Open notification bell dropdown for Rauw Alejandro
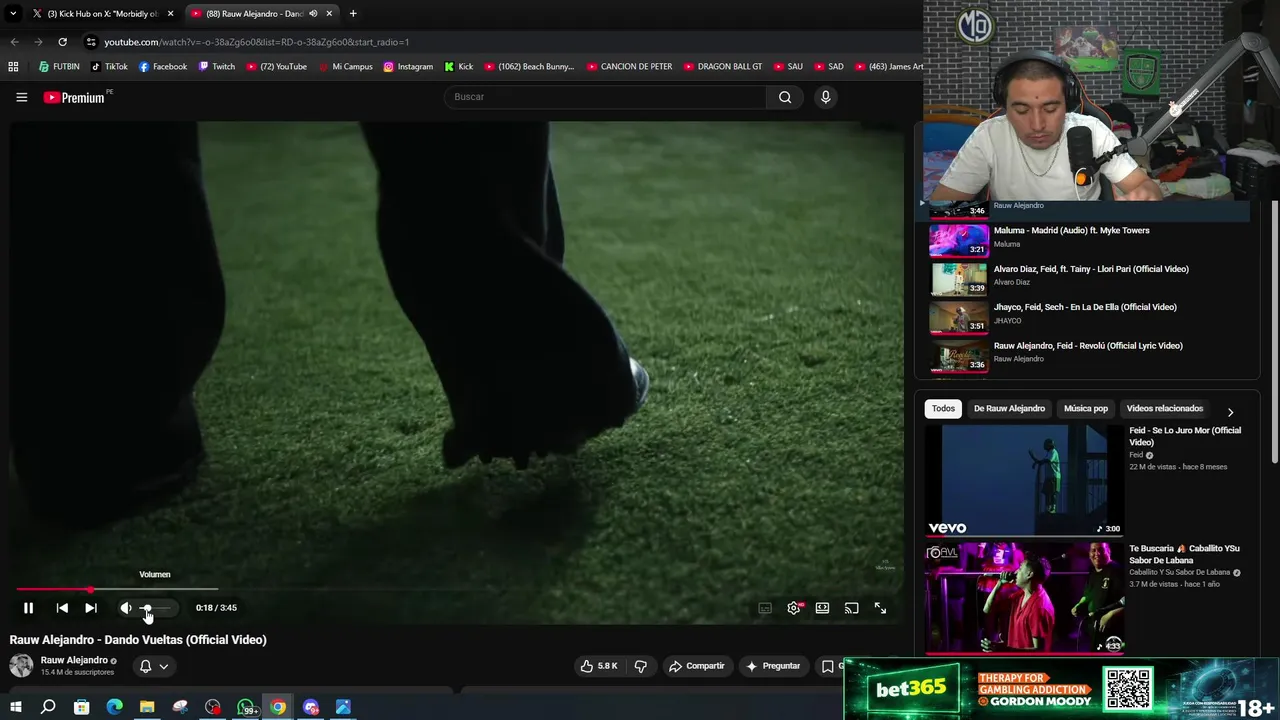1280x720 pixels. click(154, 666)
